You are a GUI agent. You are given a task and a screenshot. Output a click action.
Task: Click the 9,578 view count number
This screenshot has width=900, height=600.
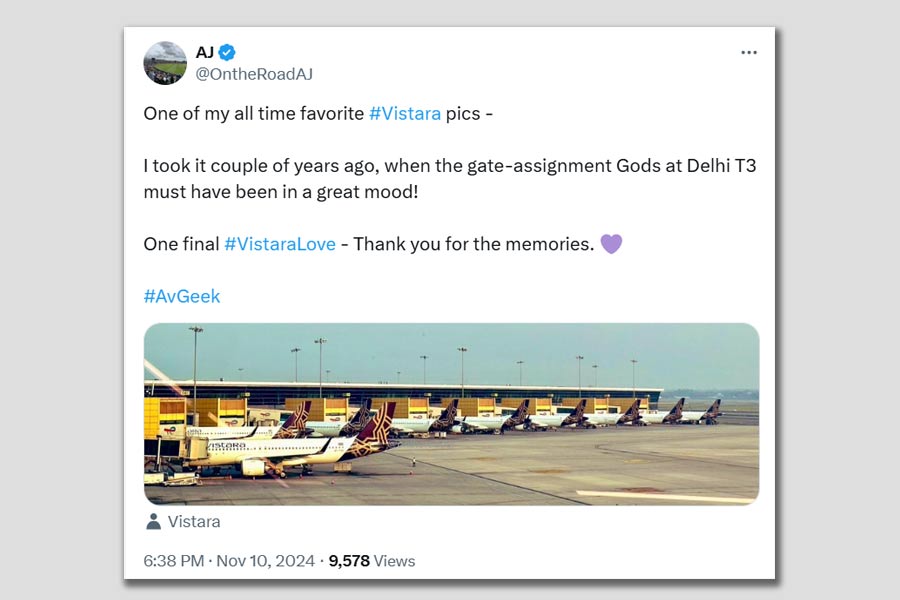(349, 561)
